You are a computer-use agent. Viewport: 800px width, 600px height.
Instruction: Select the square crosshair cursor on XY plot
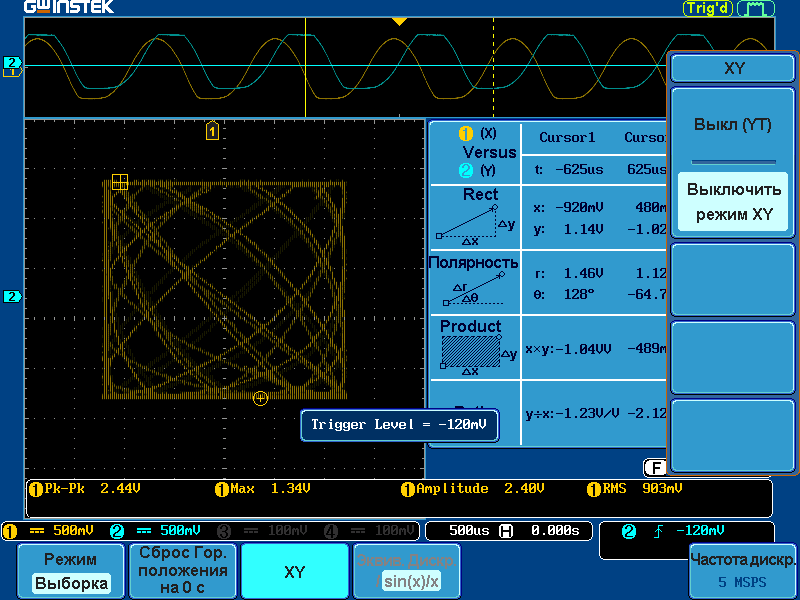[120, 181]
